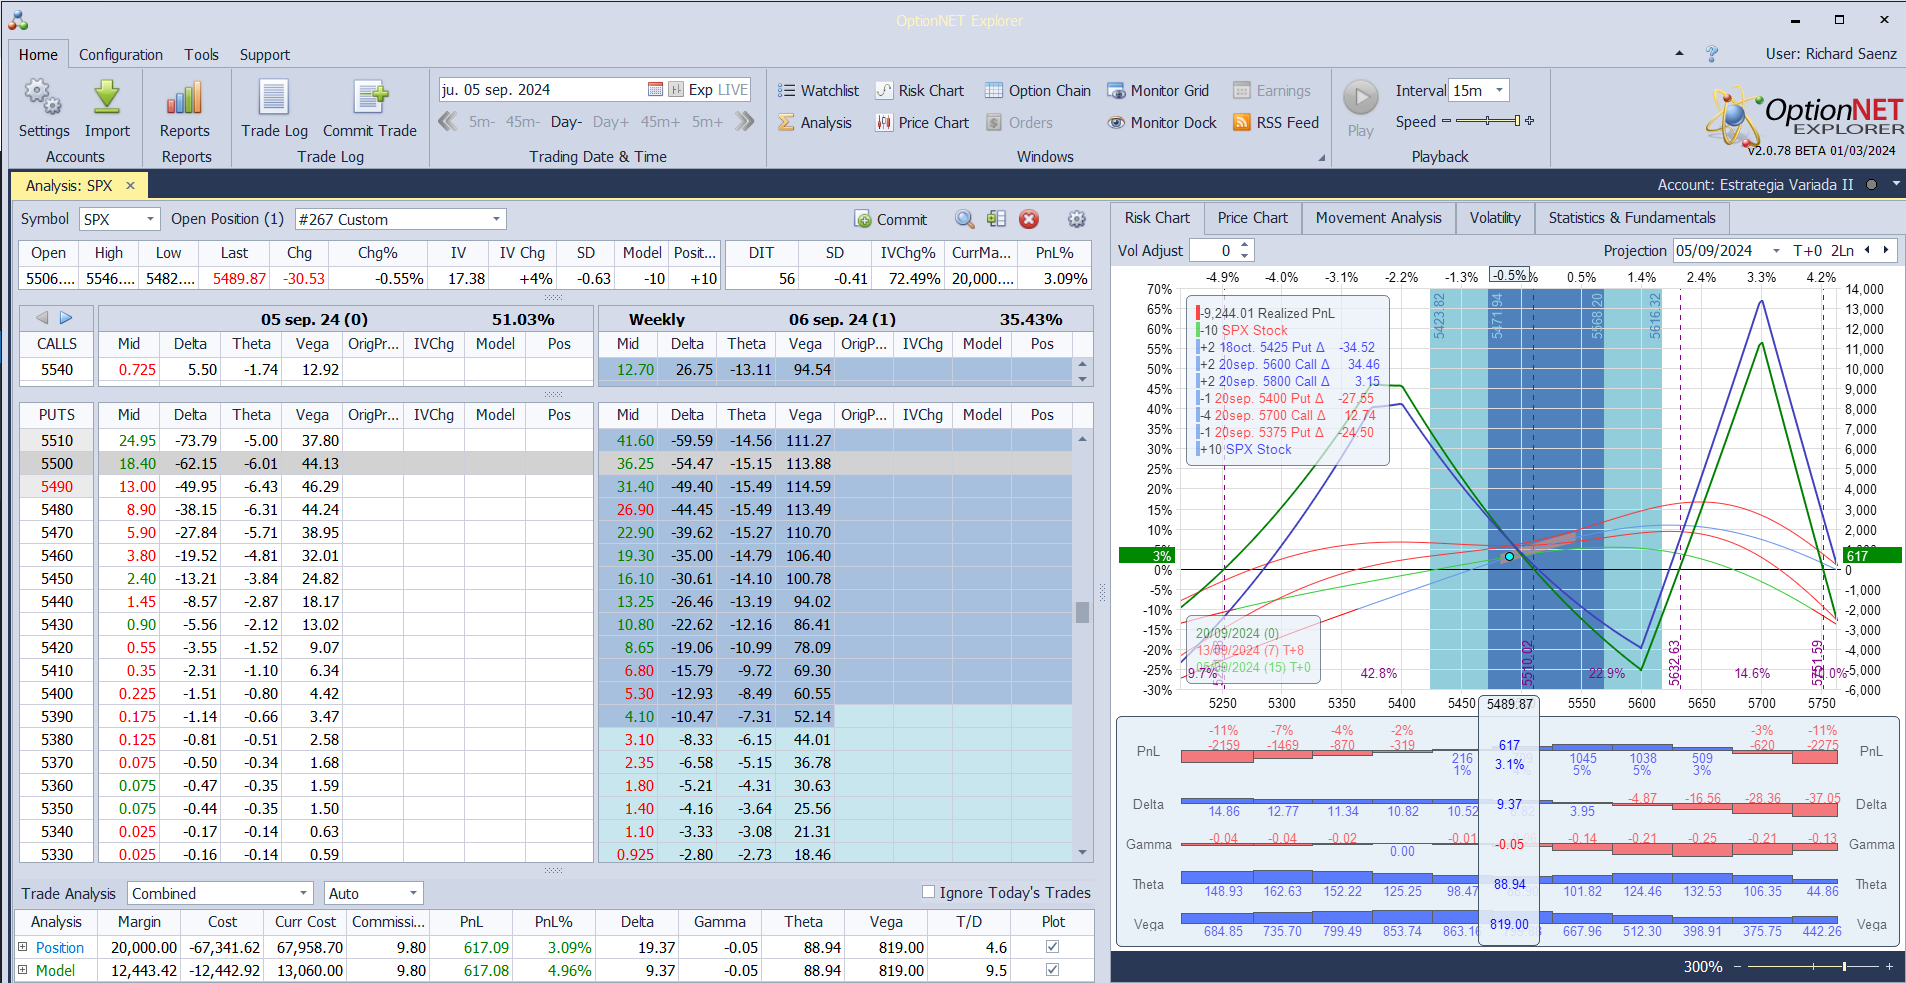1906x983 pixels.
Task: Open the Trade Log
Action: point(274,108)
